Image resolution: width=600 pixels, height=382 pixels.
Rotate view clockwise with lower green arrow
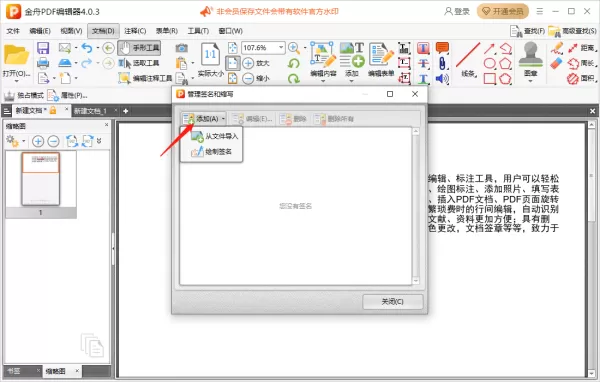pos(294,78)
